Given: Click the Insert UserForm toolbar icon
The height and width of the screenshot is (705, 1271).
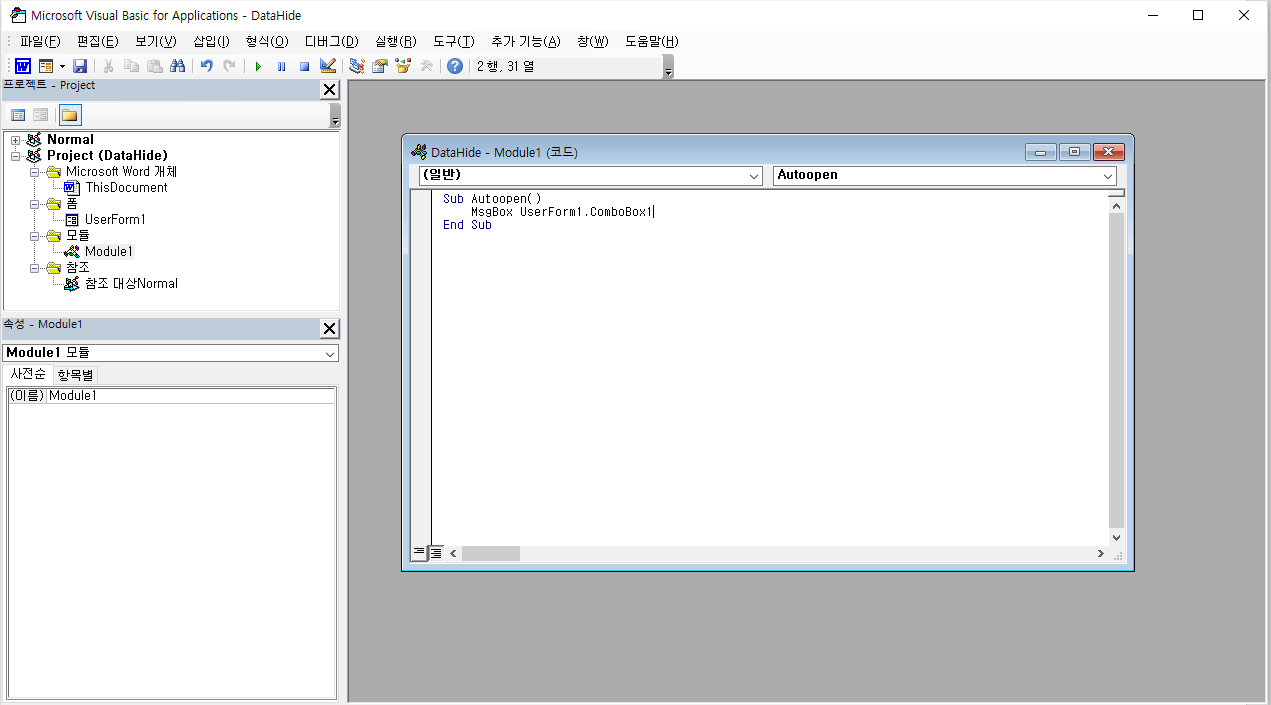Looking at the screenshot, I should click(x=46, y=66).
